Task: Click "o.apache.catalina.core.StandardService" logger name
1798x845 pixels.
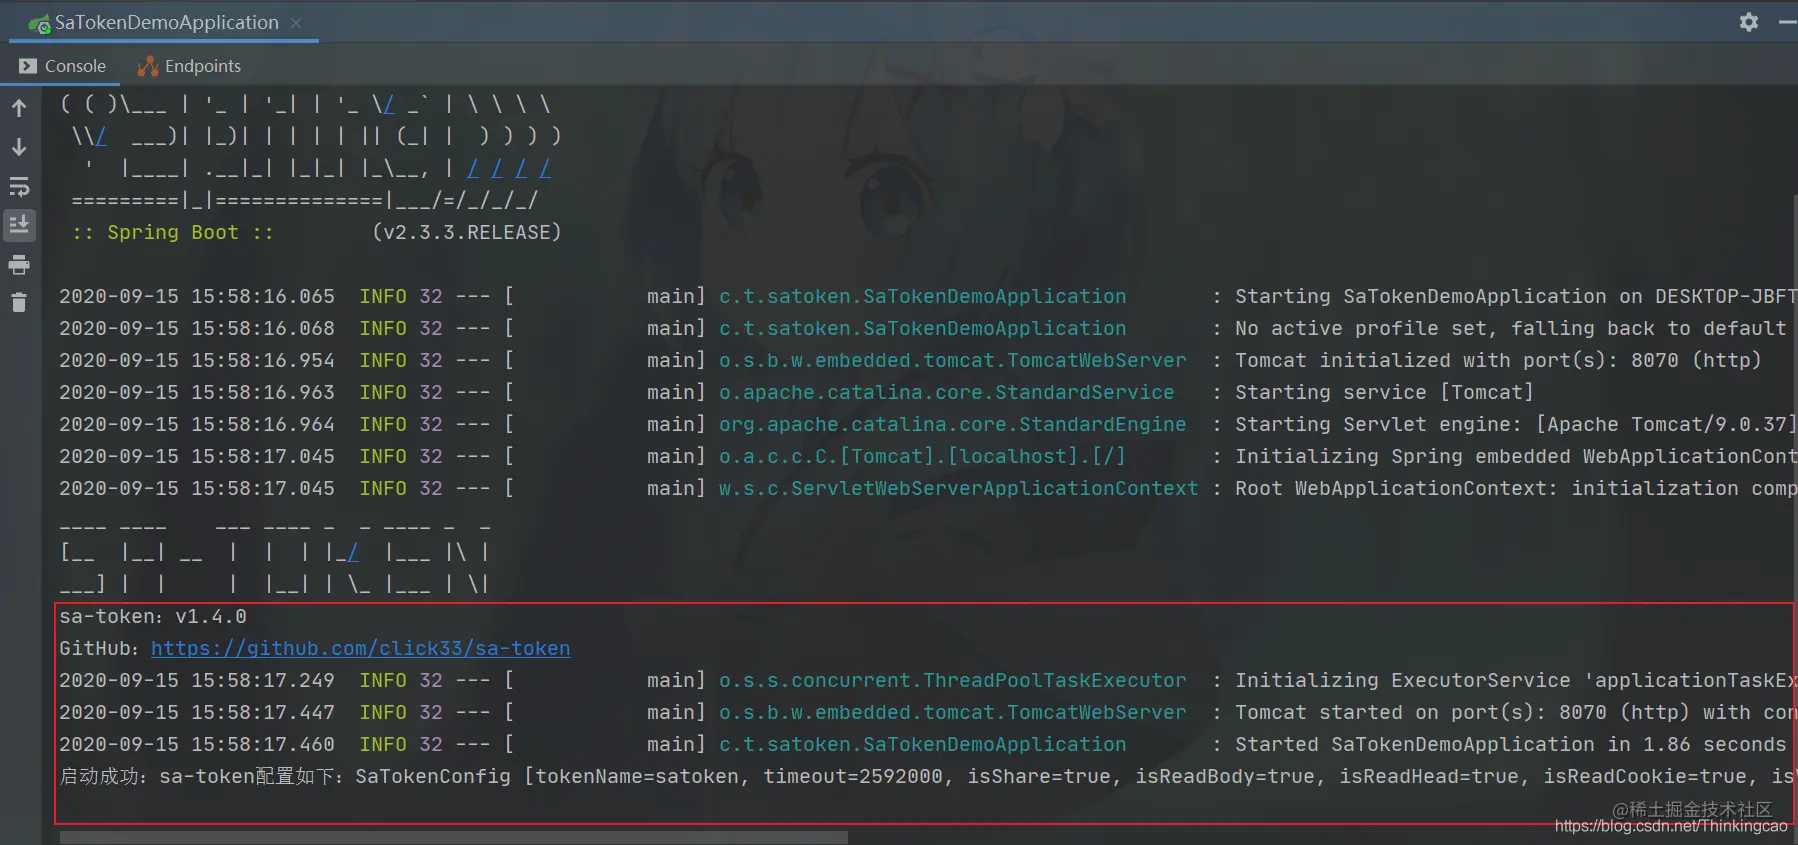Action: tap(947, 392)
